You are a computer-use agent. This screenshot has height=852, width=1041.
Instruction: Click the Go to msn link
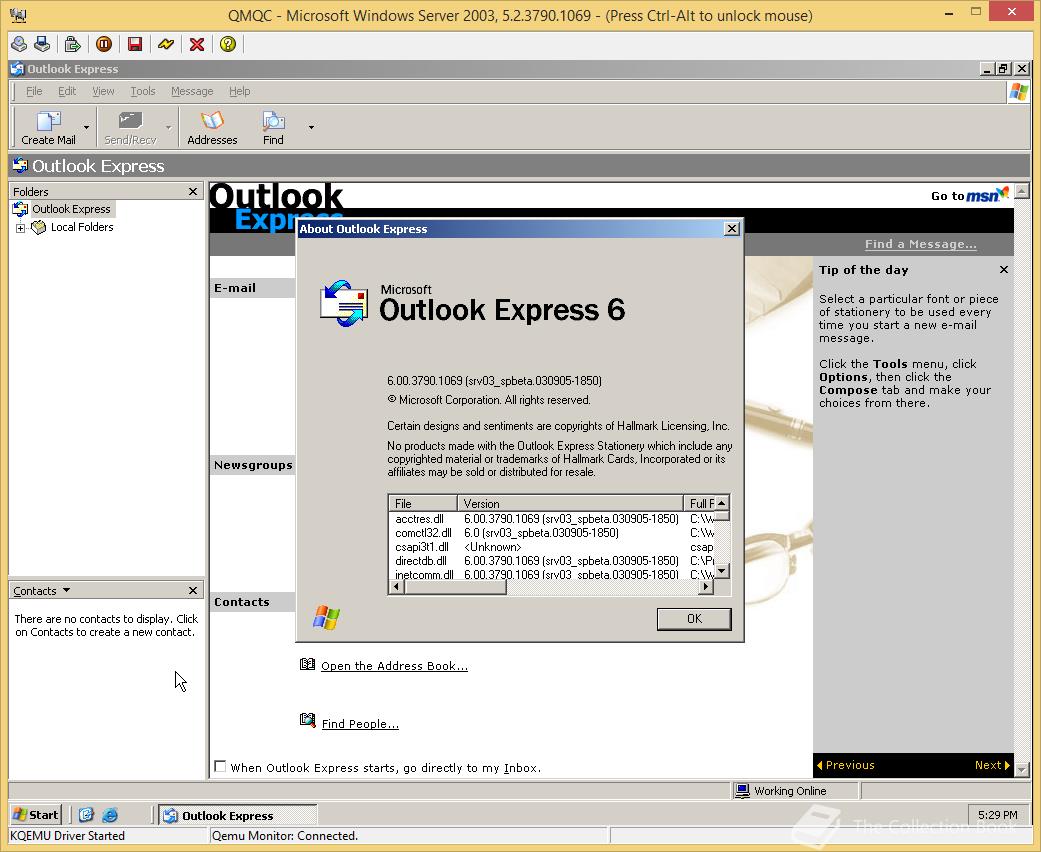(969, 195)
